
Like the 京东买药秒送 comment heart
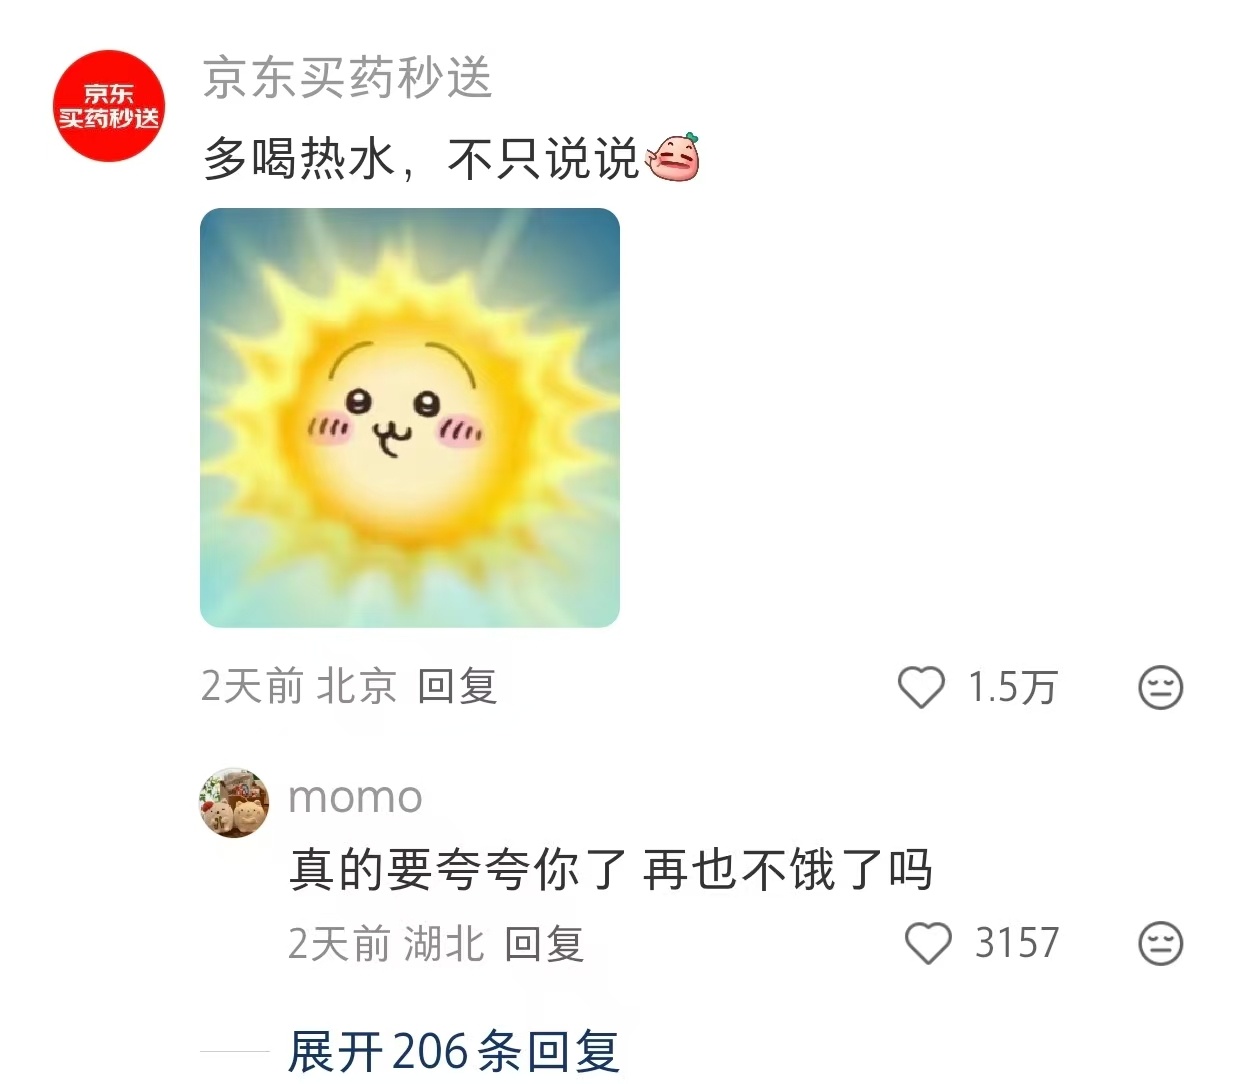pos(921,688)
